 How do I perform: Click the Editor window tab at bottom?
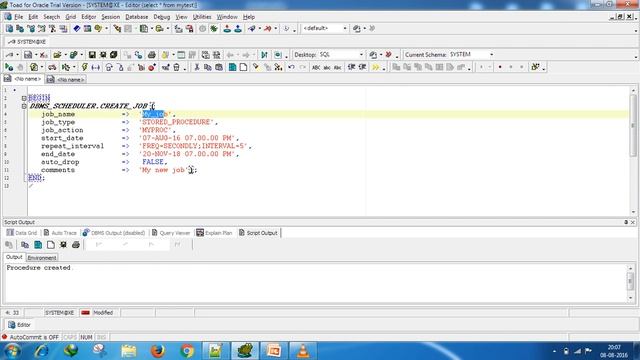(x=20, y=325)
